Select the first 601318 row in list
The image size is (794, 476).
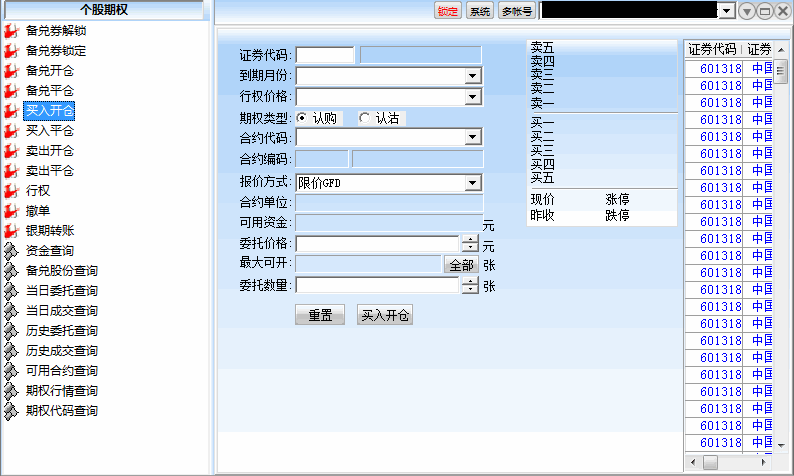click(x=729, y=68)
